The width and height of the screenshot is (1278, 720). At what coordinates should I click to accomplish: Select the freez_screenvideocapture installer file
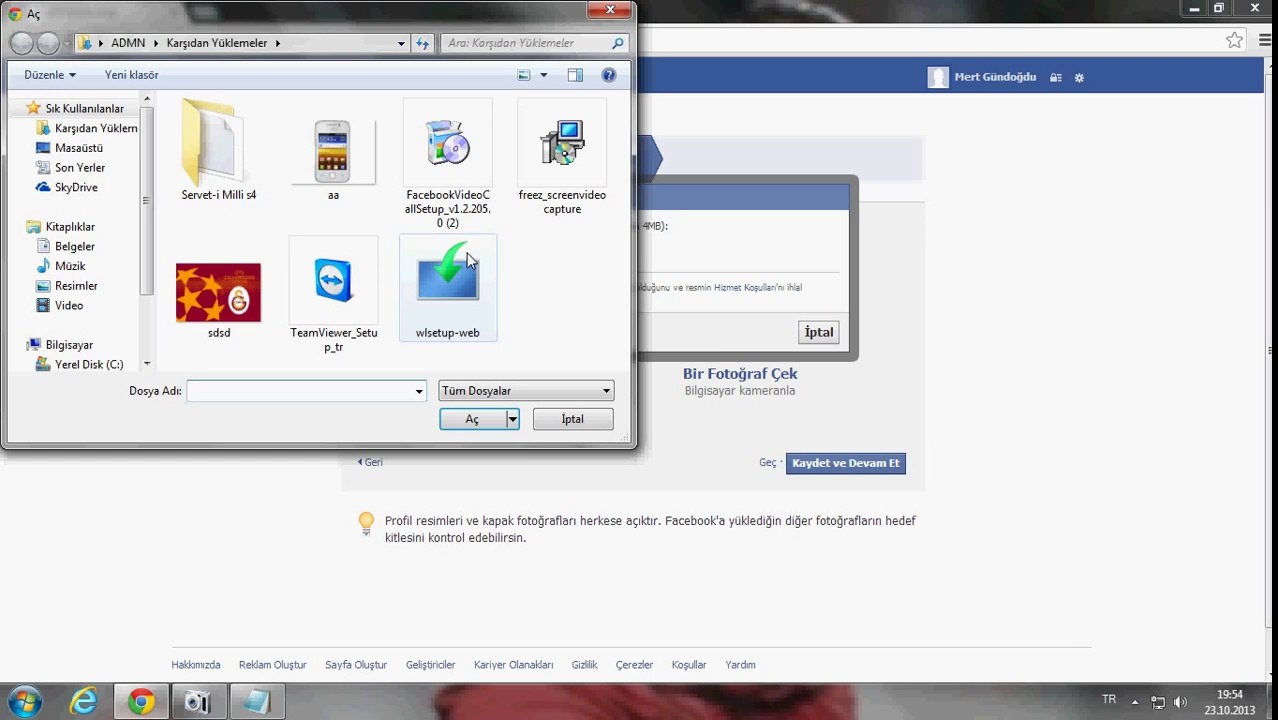tap(562, 157)
